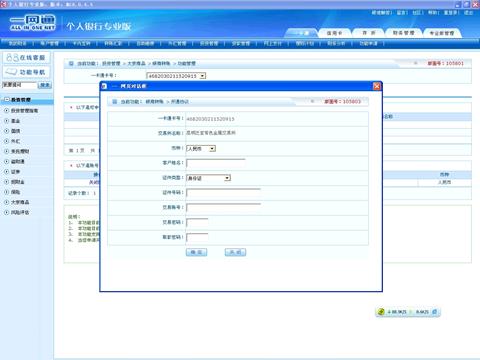Open the 帮助 link in header
Viewport: 480px width, 360px height.
click(x=432, y=13)
